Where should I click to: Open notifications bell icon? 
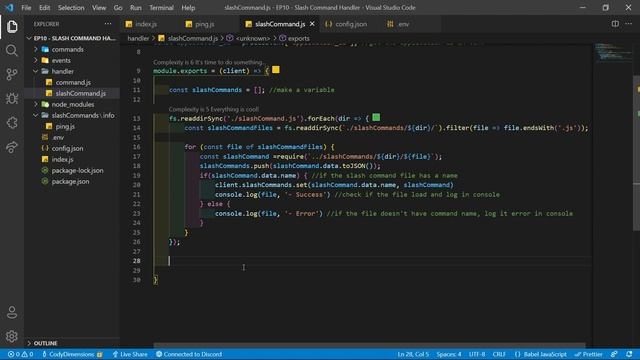[x=629, y=354]
